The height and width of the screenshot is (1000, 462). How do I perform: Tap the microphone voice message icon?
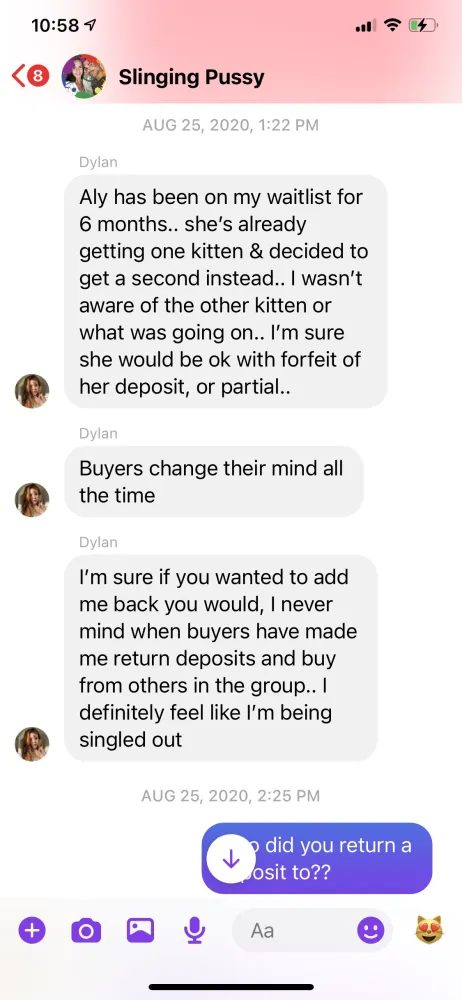[x=194, y=930]
